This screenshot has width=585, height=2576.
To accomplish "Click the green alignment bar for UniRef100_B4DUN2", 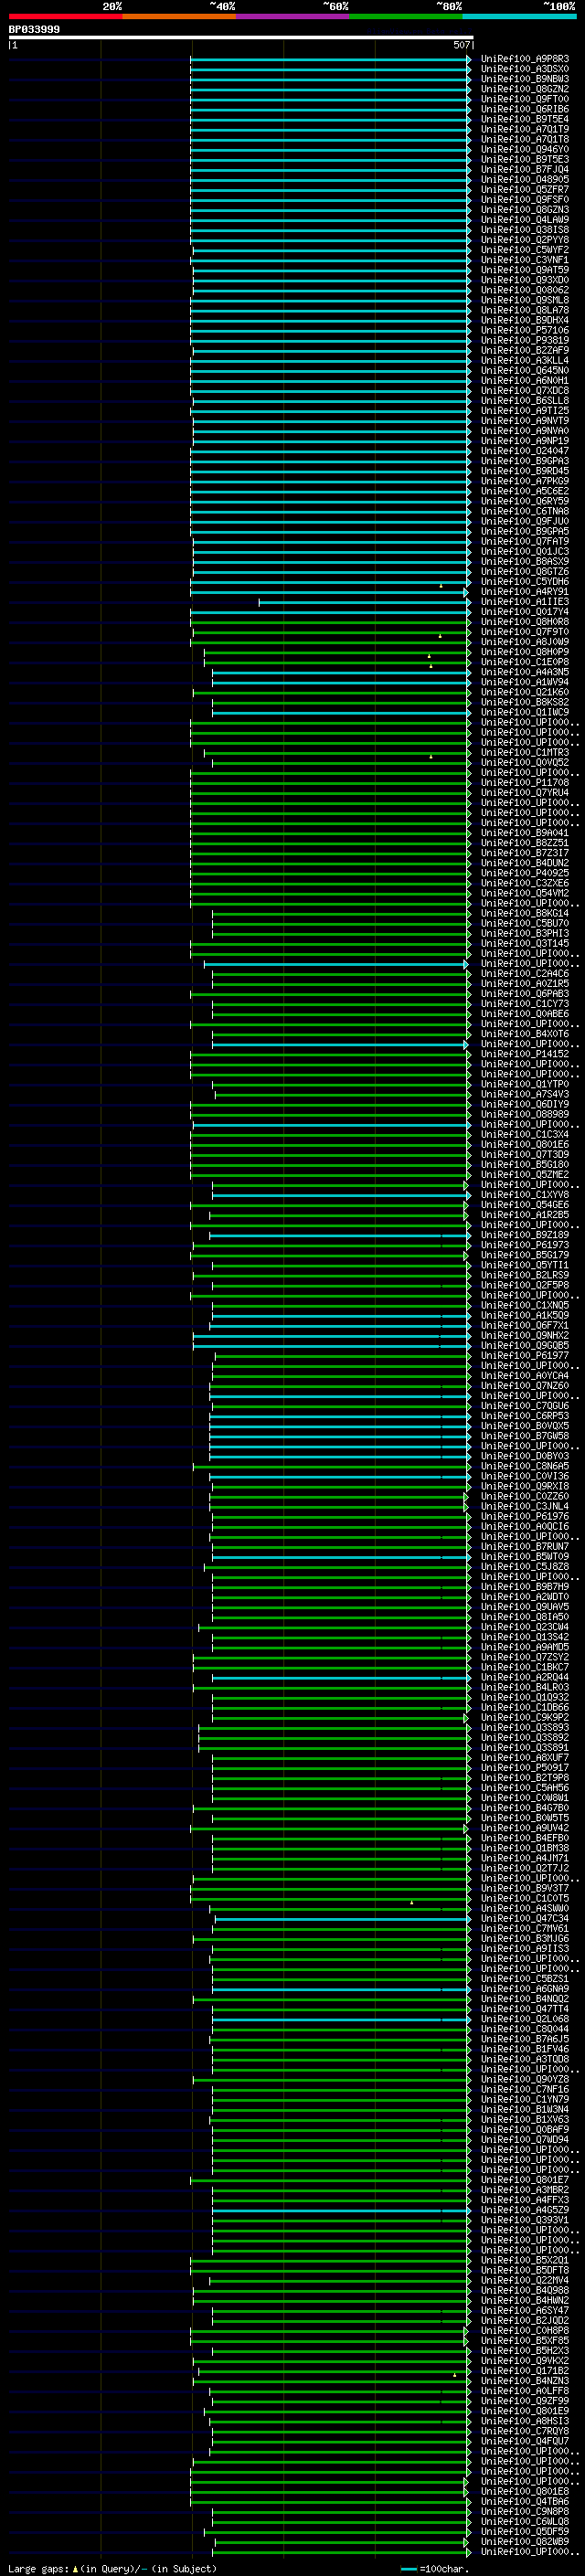I will (x=330, y=863).
